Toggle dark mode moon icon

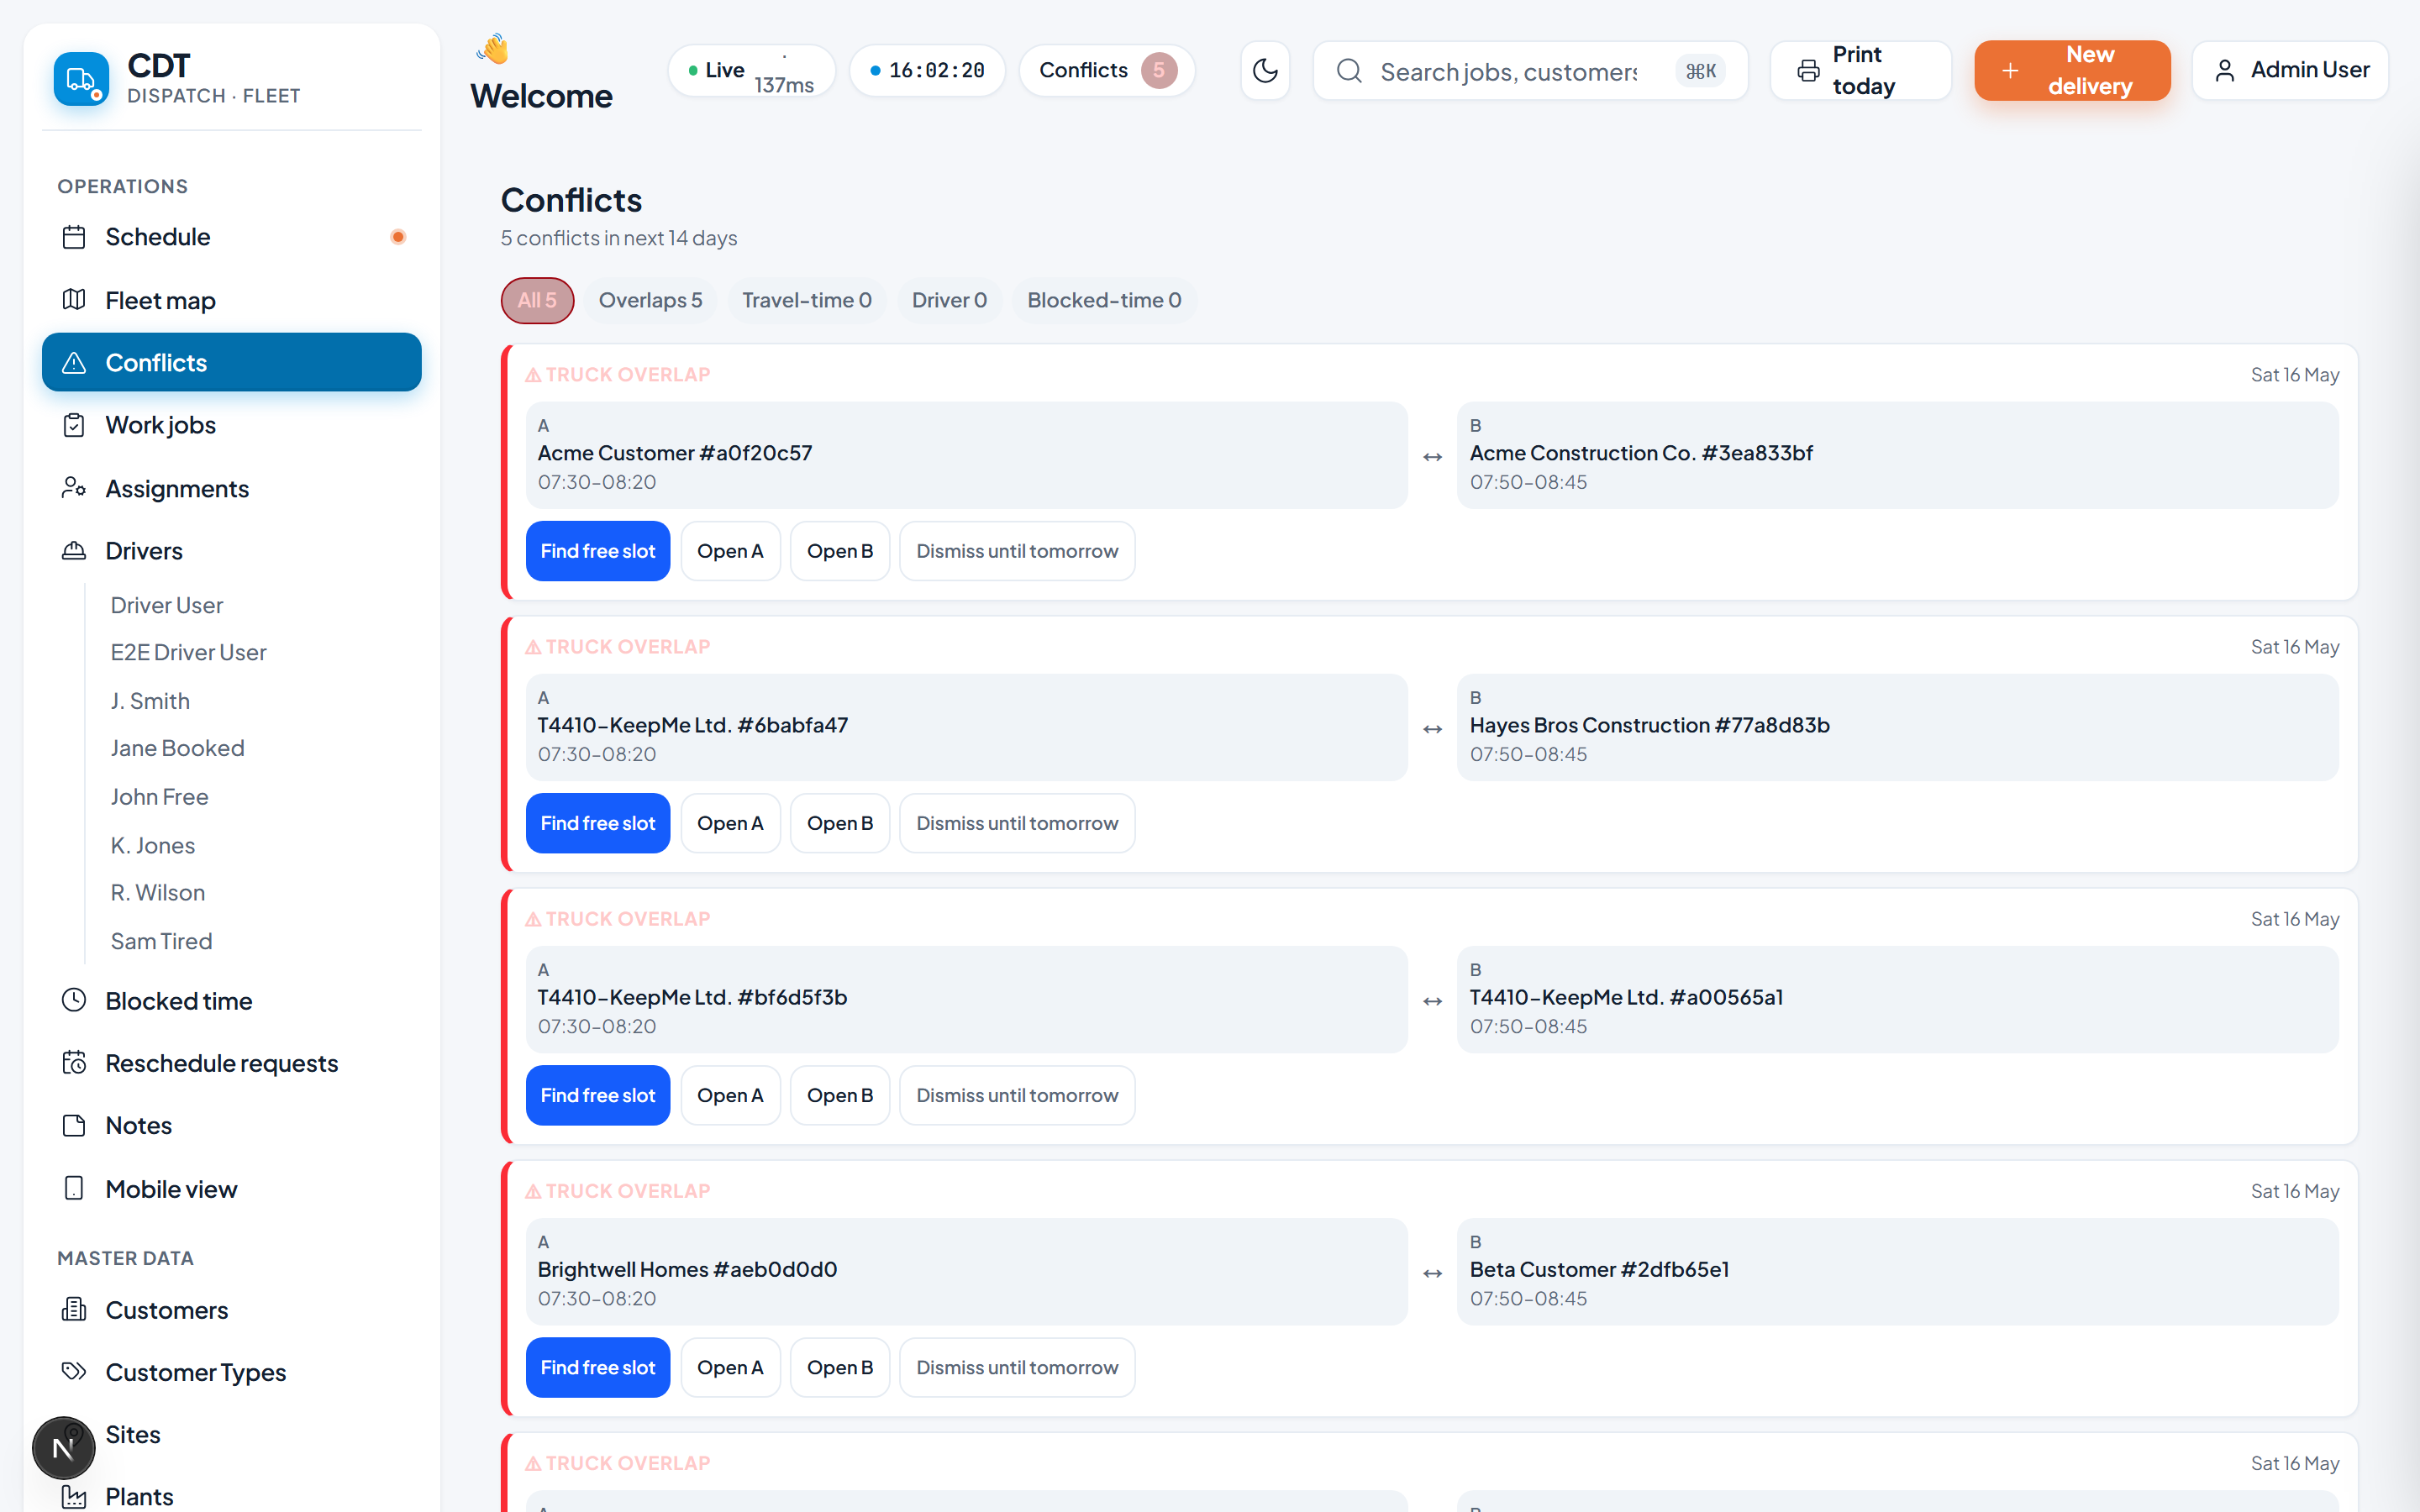tap(1265, 70)
